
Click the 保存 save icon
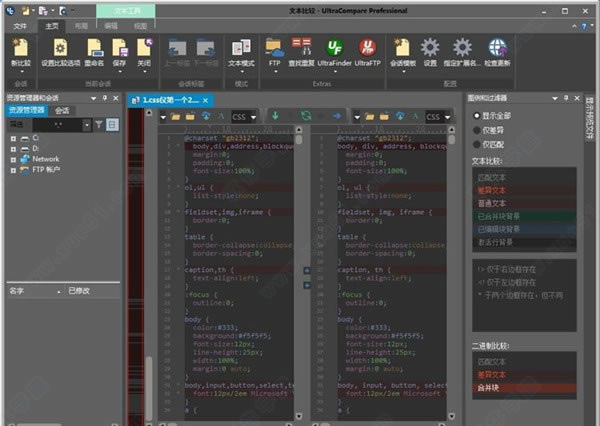[119, 47]
